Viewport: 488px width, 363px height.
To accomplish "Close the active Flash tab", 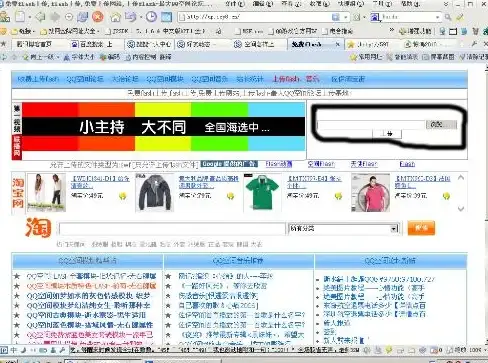I will point(337,44).
